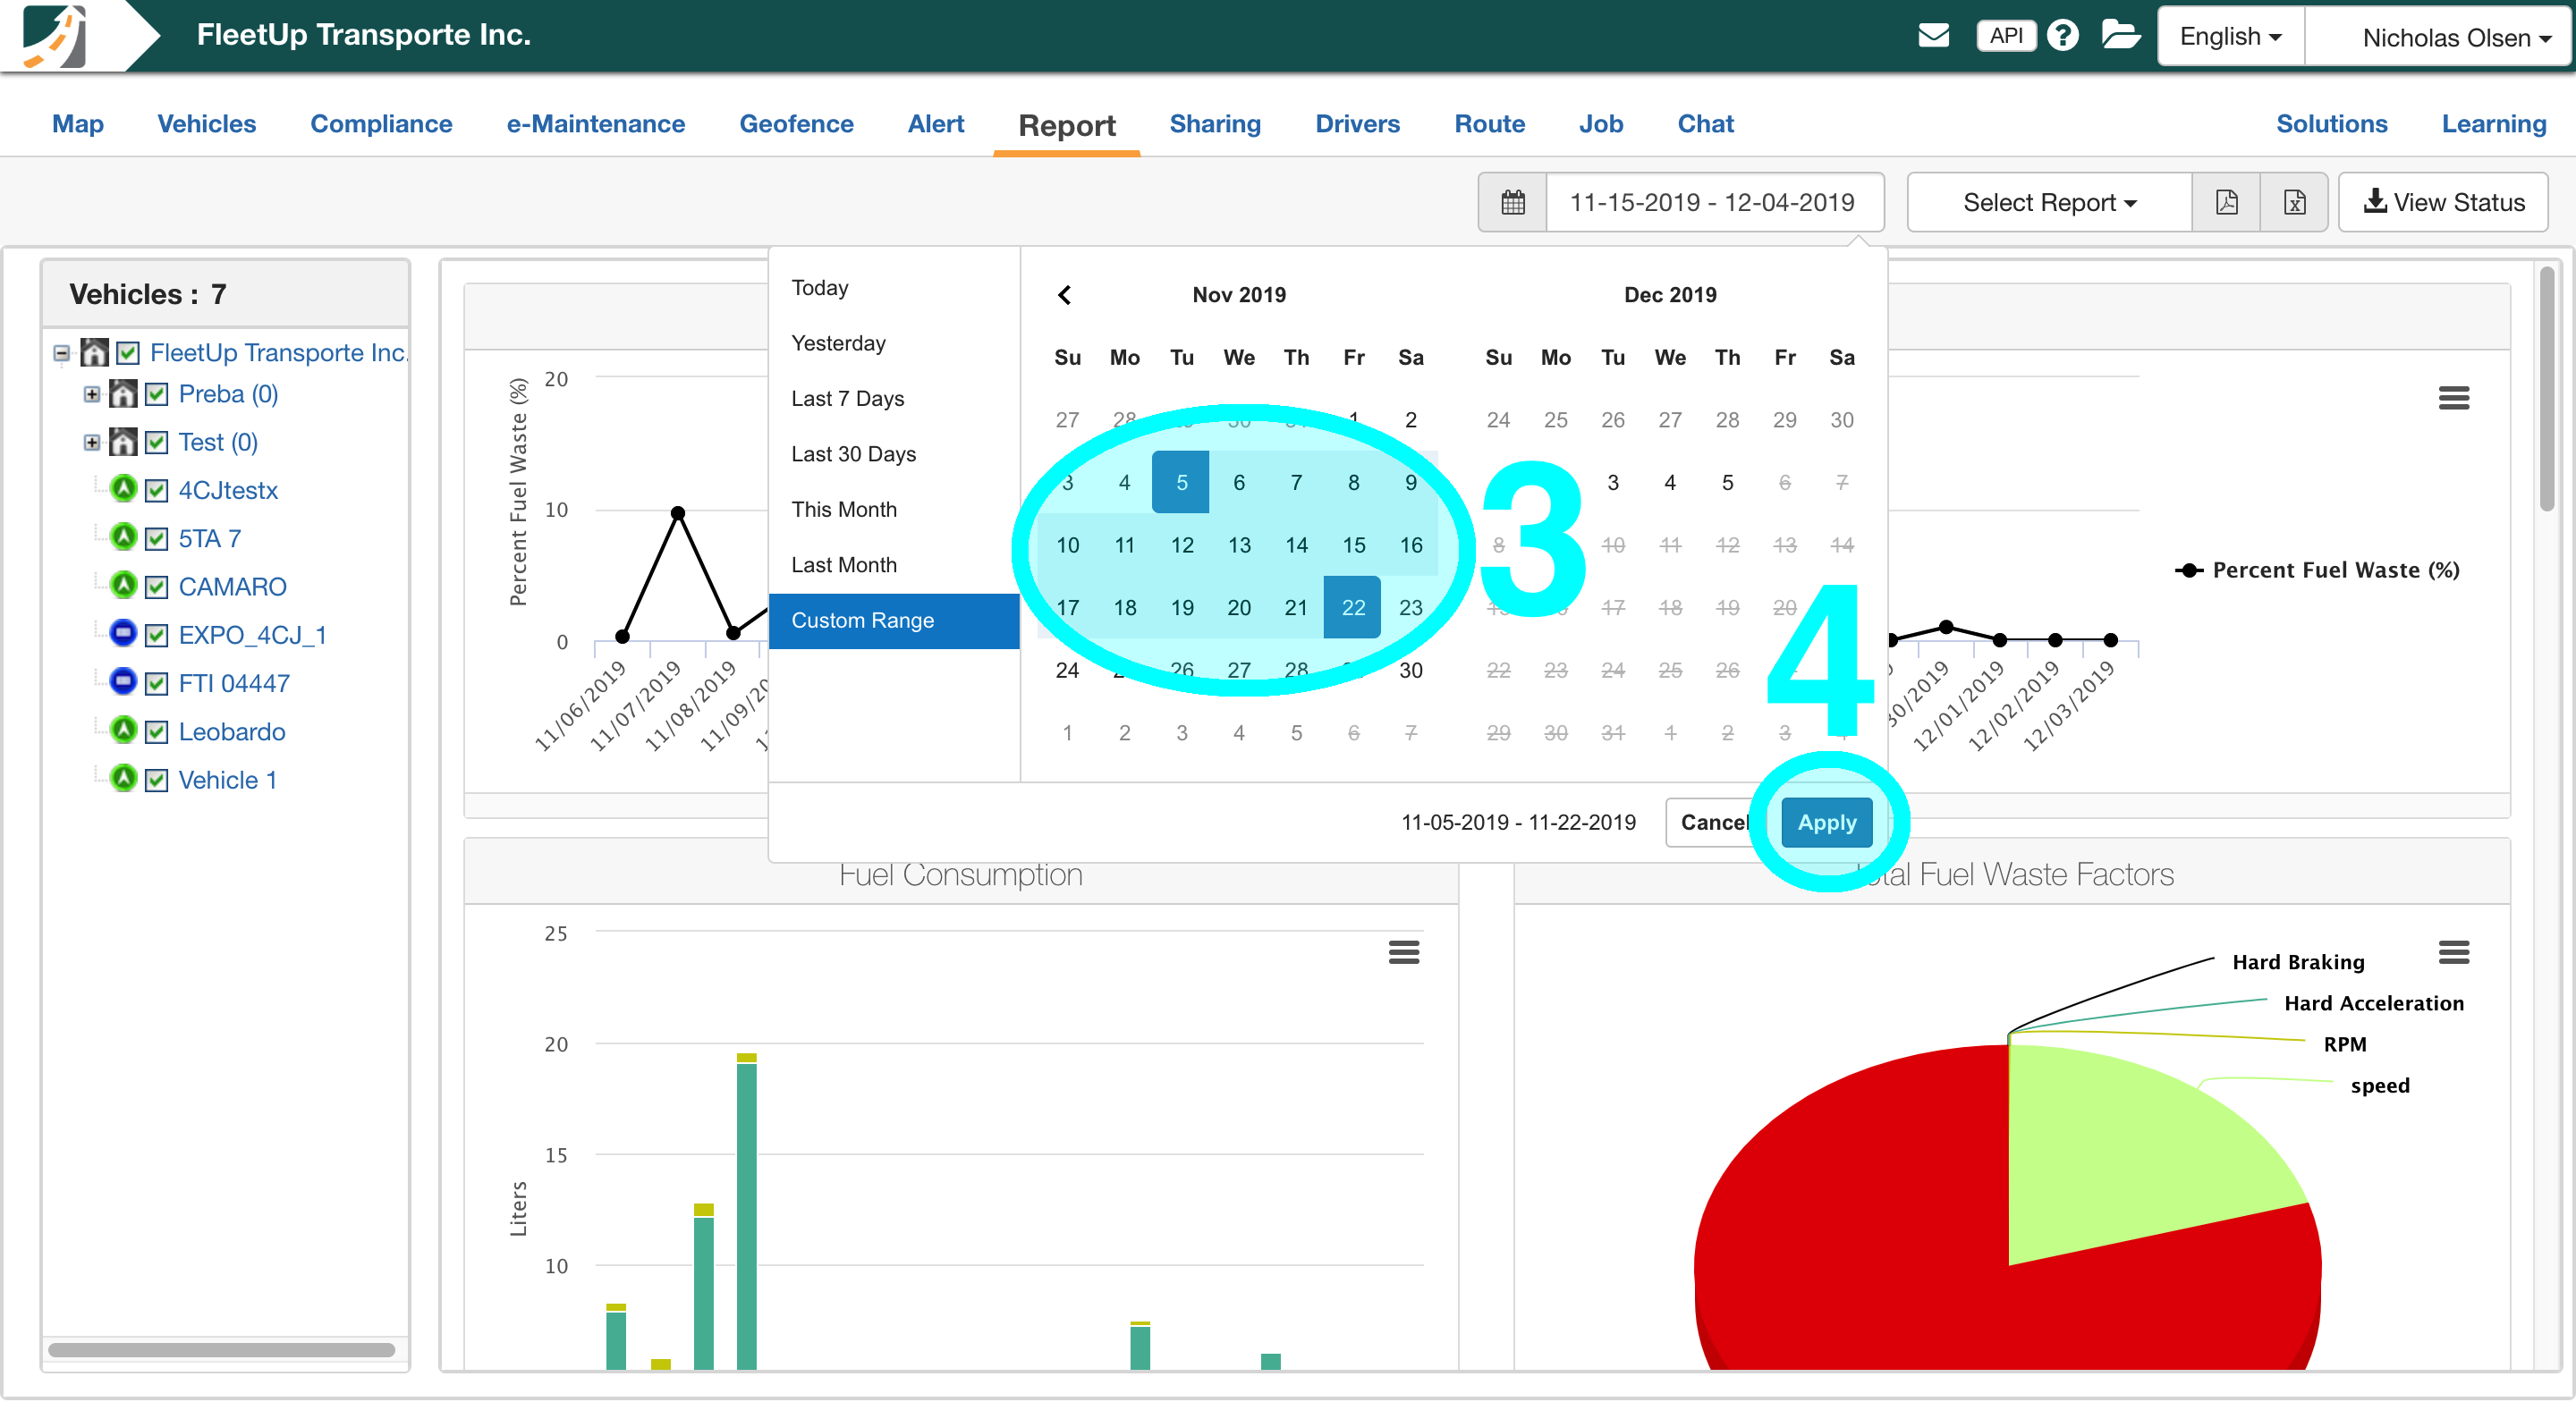The image size is (2576, 1402).
Task: Click green status icon of Vehicle 1
Action: pyautogui.click(x=123, y=778)
